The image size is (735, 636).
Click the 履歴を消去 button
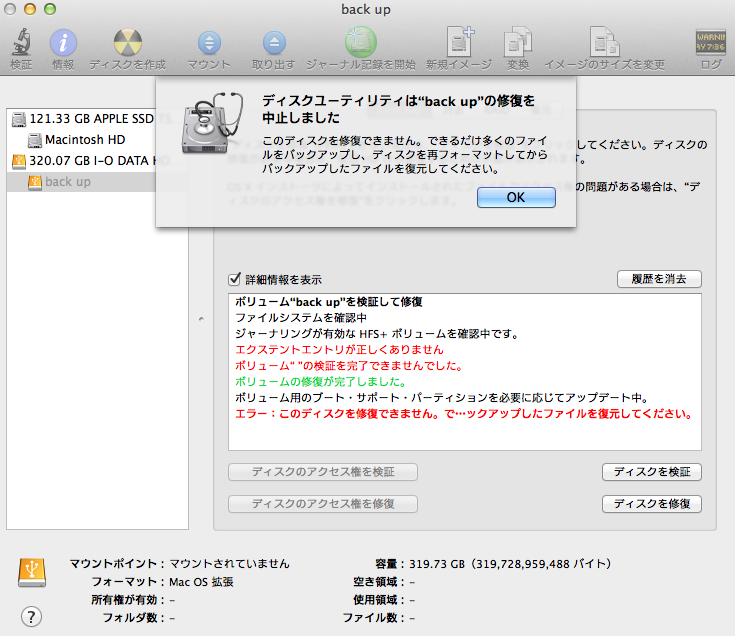(x=659, y=279)
